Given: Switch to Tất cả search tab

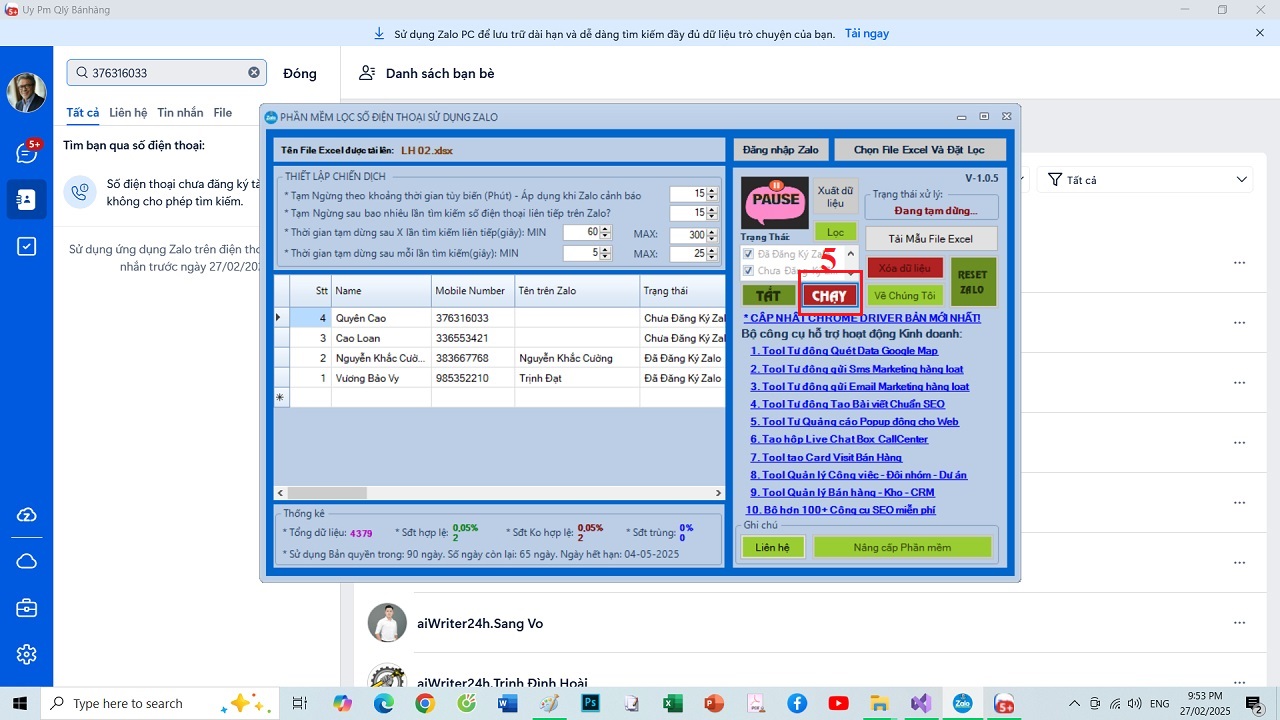Looking at the screenshot, I should (x=82, y=113).
